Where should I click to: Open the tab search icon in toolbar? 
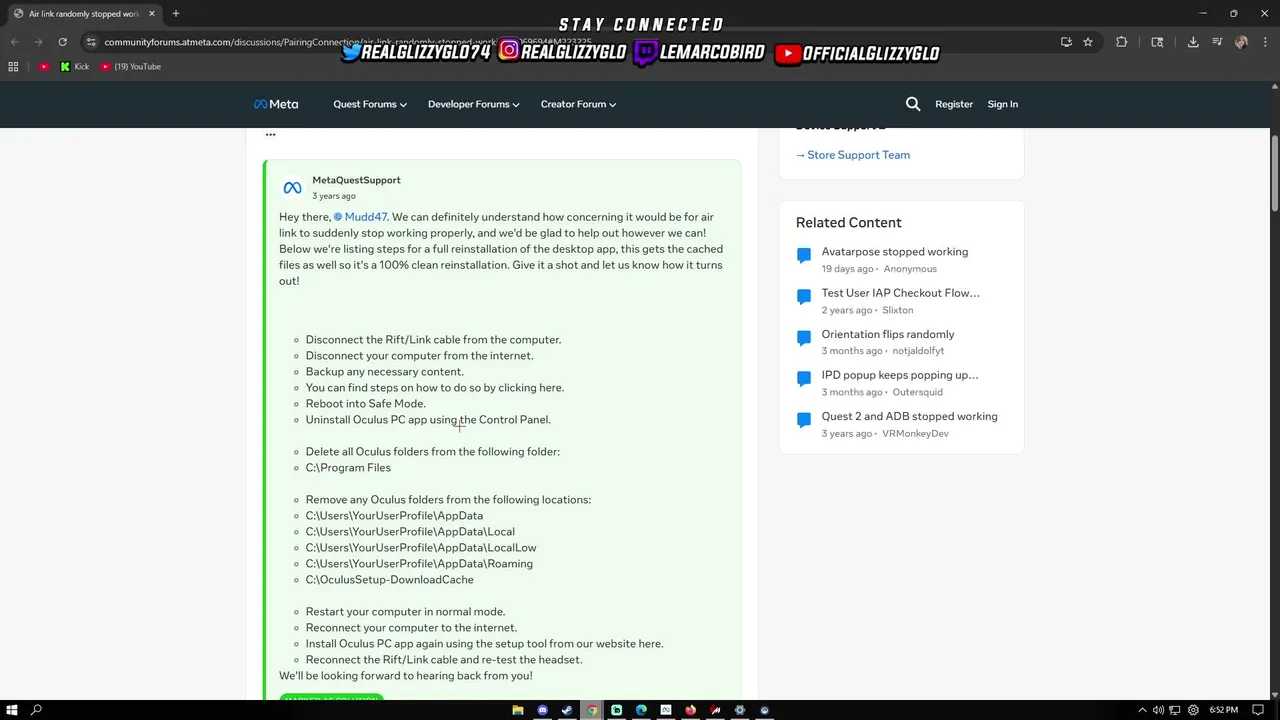pos(1157,42)
